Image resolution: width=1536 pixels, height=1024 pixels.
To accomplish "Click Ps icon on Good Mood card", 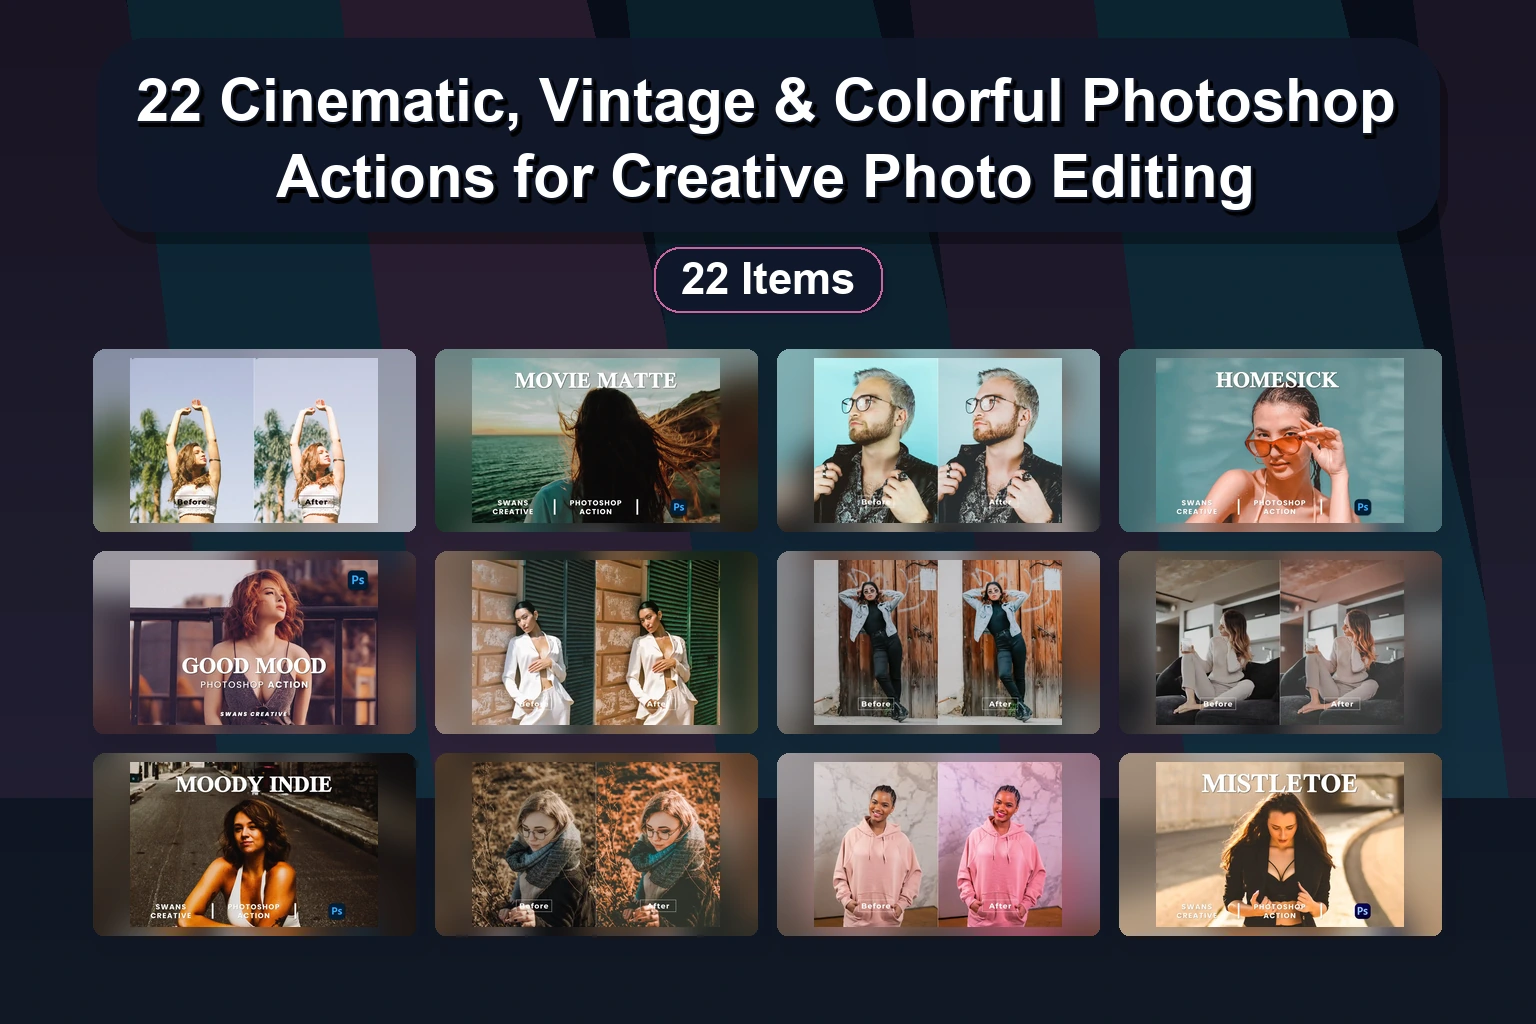I will click(x=358, y=580).
